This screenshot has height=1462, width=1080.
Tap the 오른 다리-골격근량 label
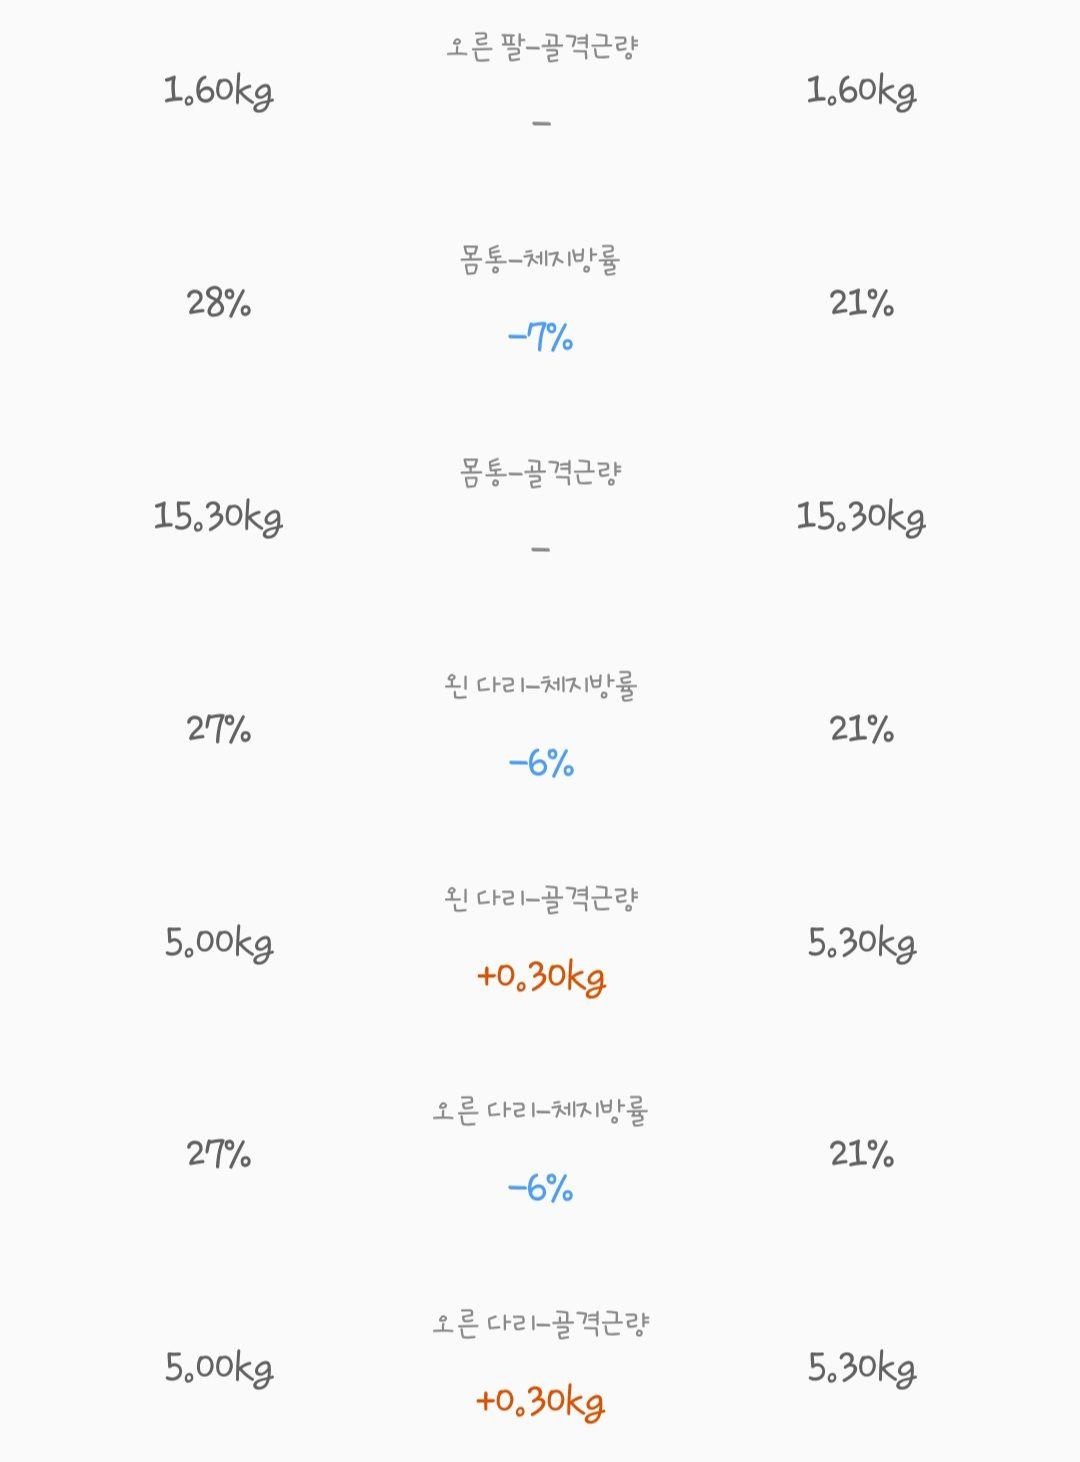[541, 1324]
